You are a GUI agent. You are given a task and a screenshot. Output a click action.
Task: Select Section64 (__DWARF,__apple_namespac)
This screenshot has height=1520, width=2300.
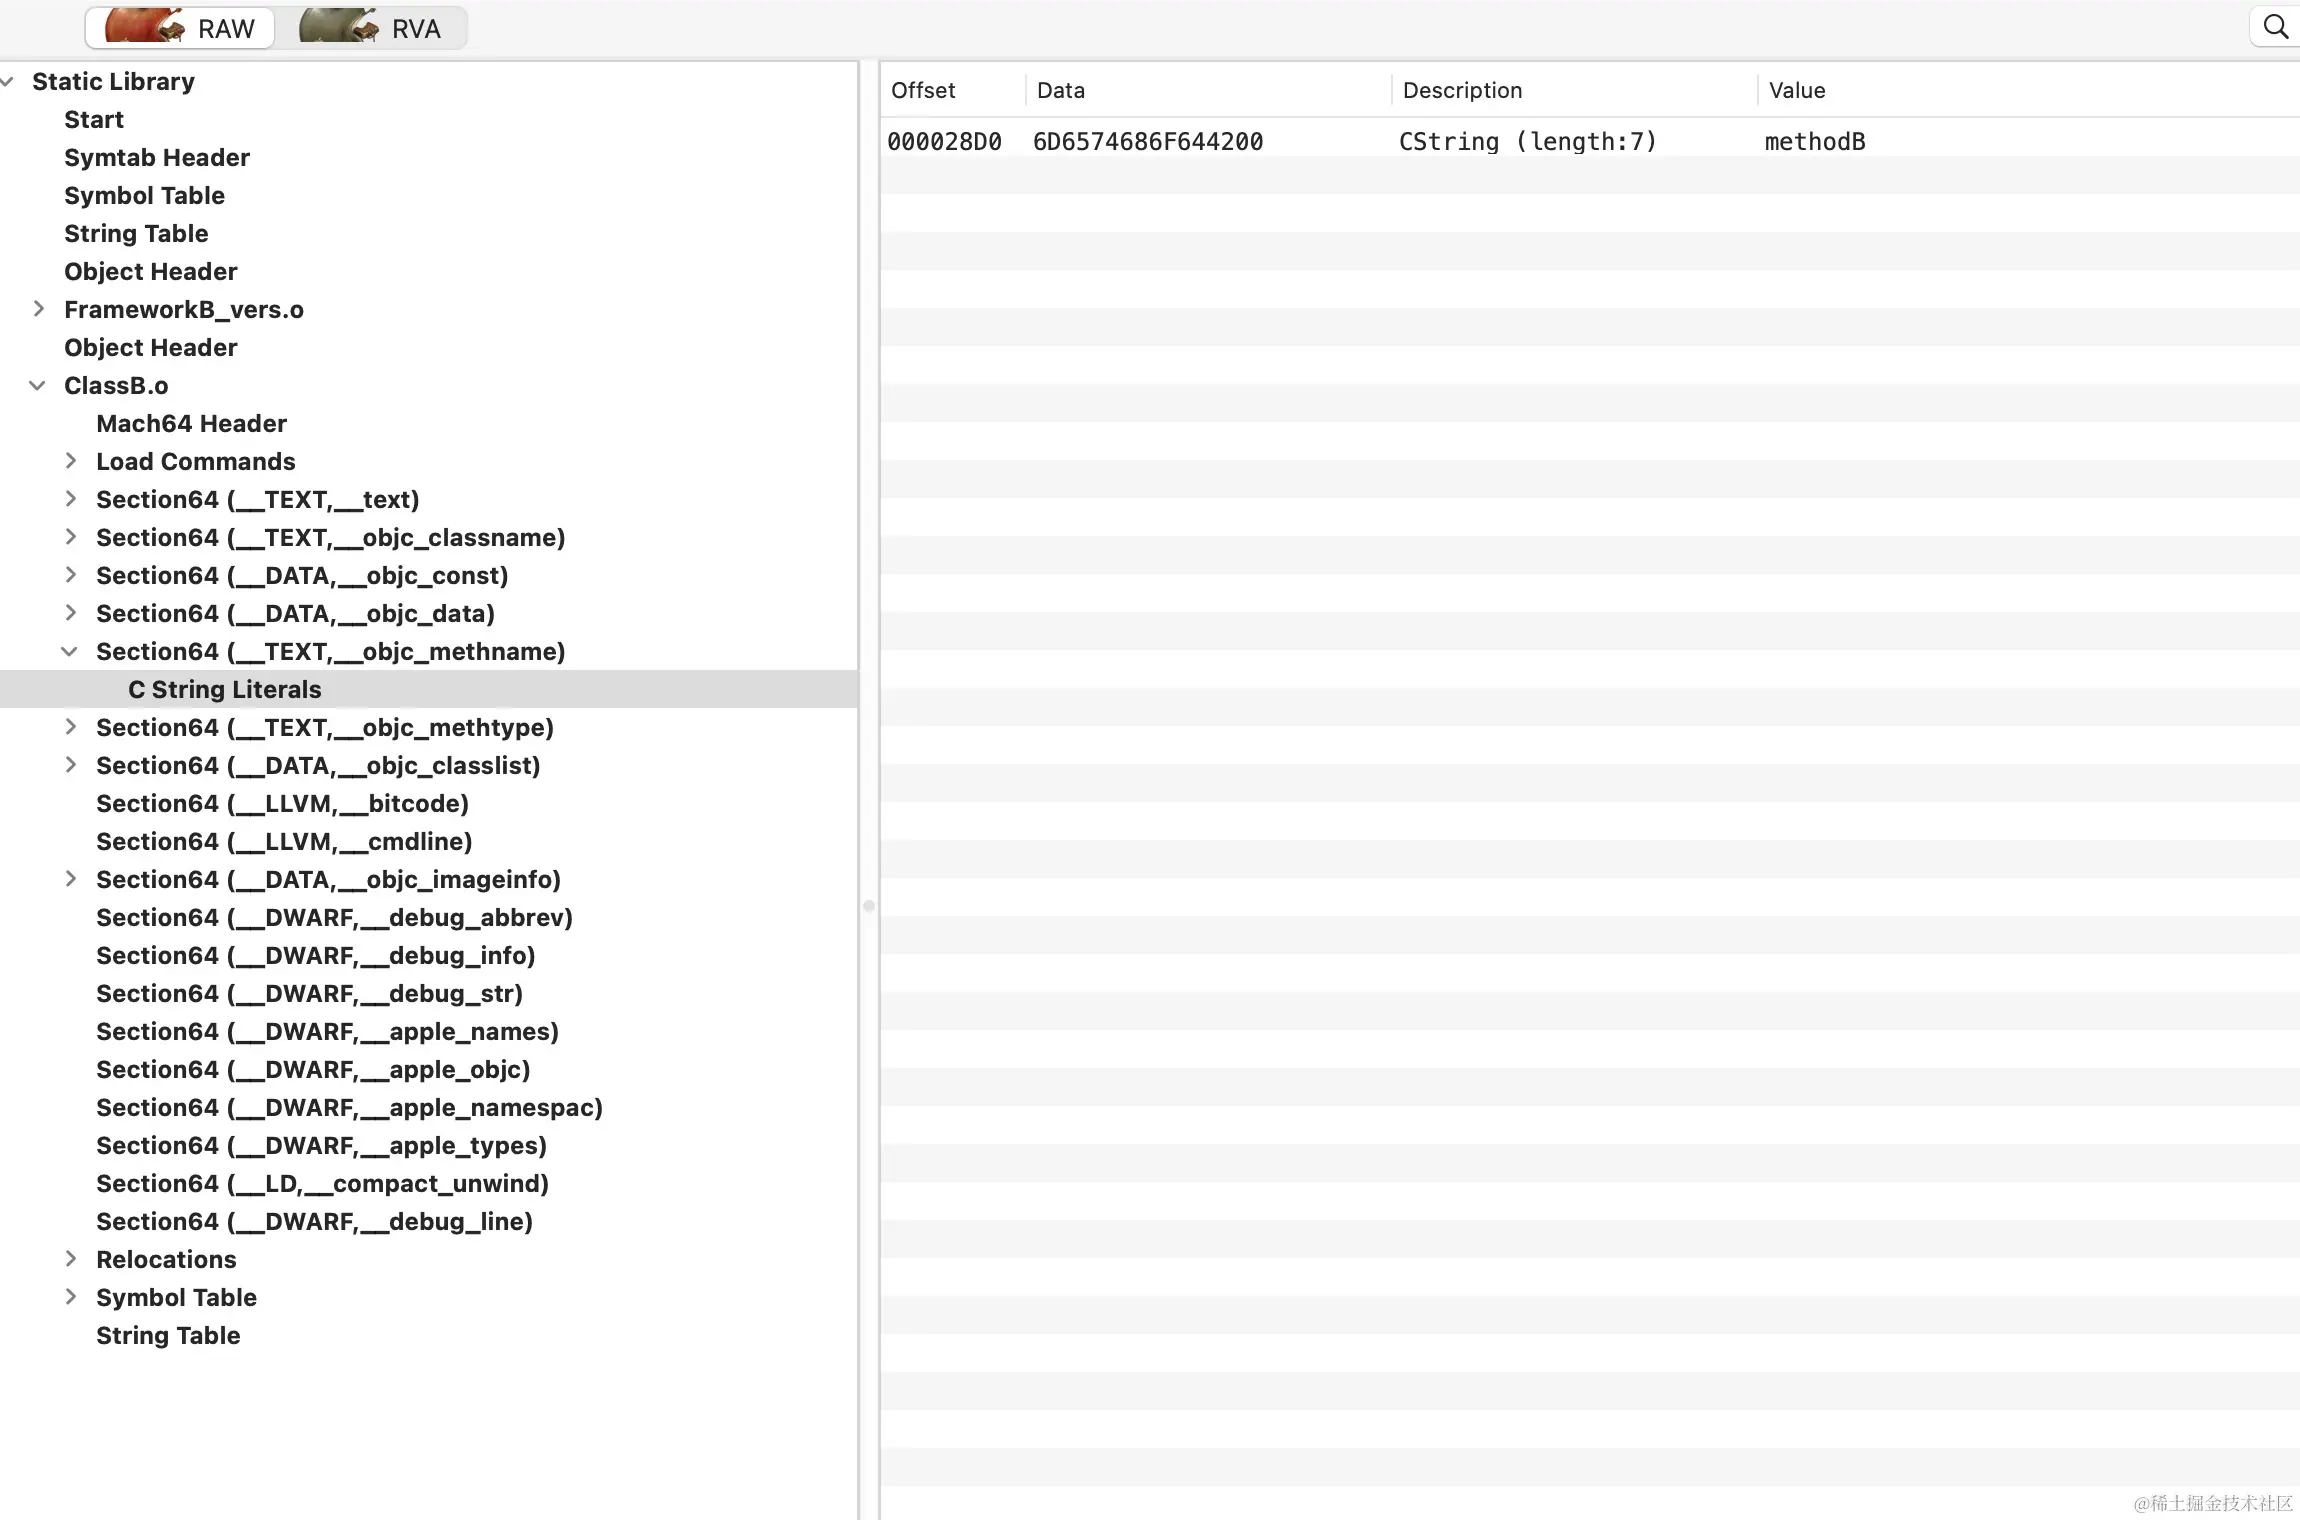349,1107
